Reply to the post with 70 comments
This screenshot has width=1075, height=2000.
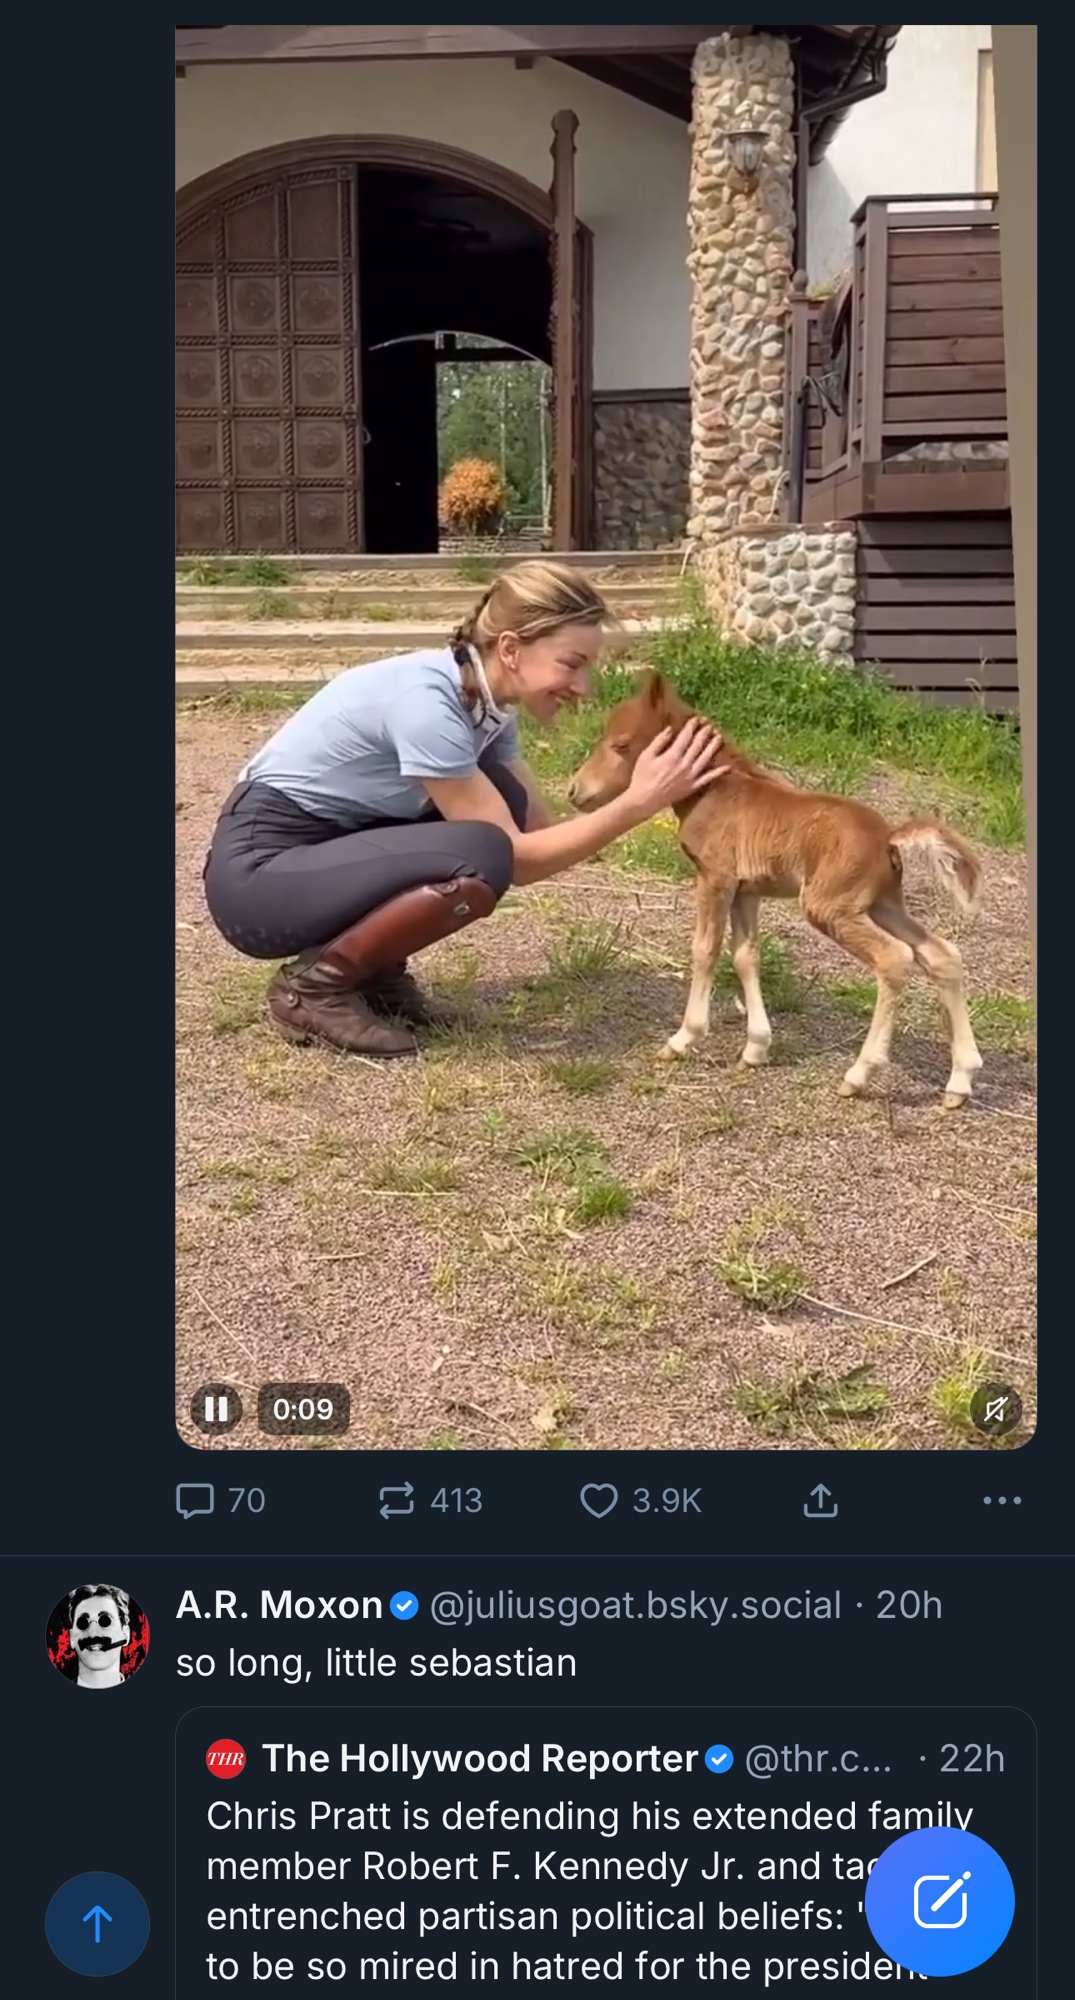pos(196,1500)
